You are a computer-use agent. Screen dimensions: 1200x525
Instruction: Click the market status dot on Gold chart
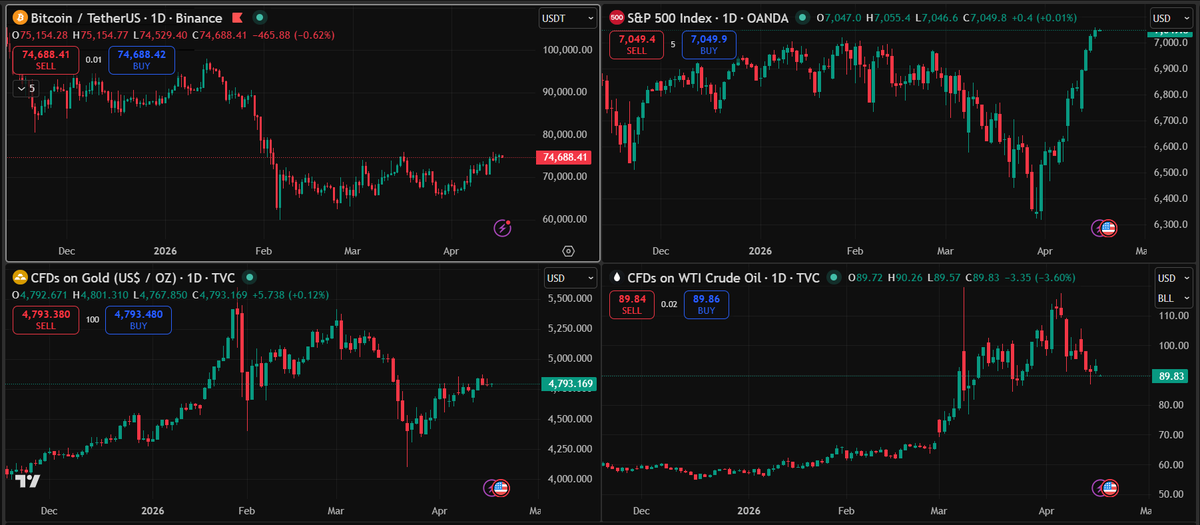tap(248, 276)
